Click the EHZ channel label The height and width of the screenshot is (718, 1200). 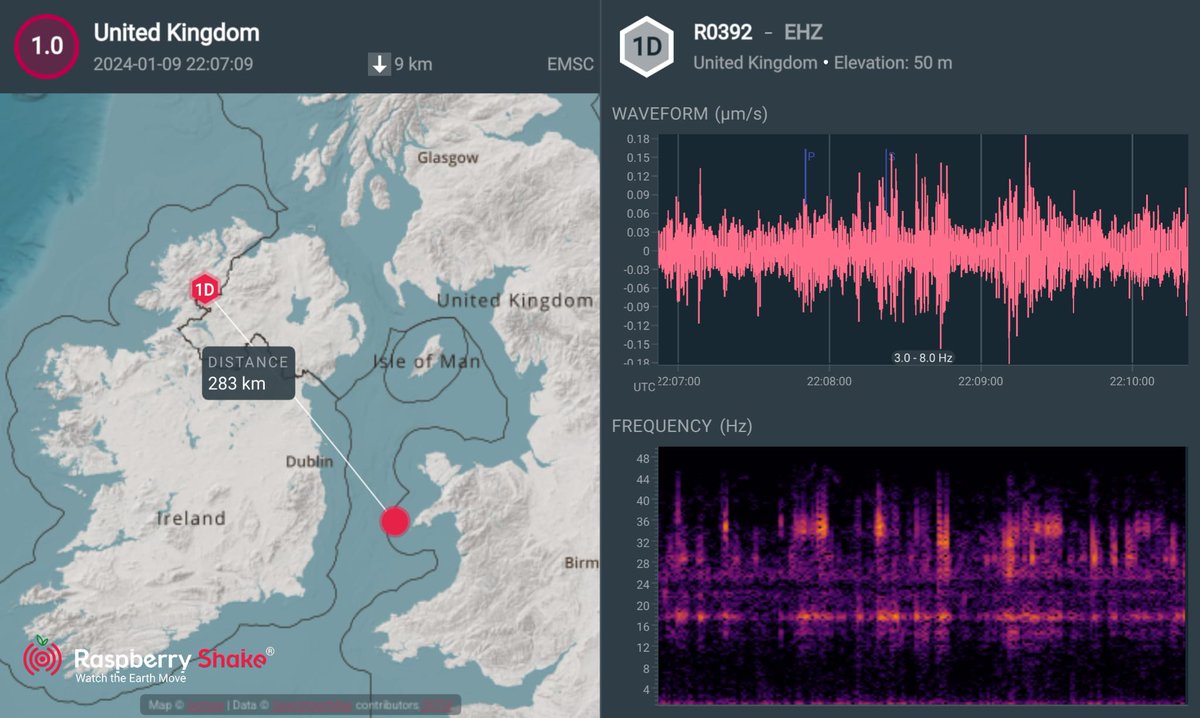coord(803,33)
